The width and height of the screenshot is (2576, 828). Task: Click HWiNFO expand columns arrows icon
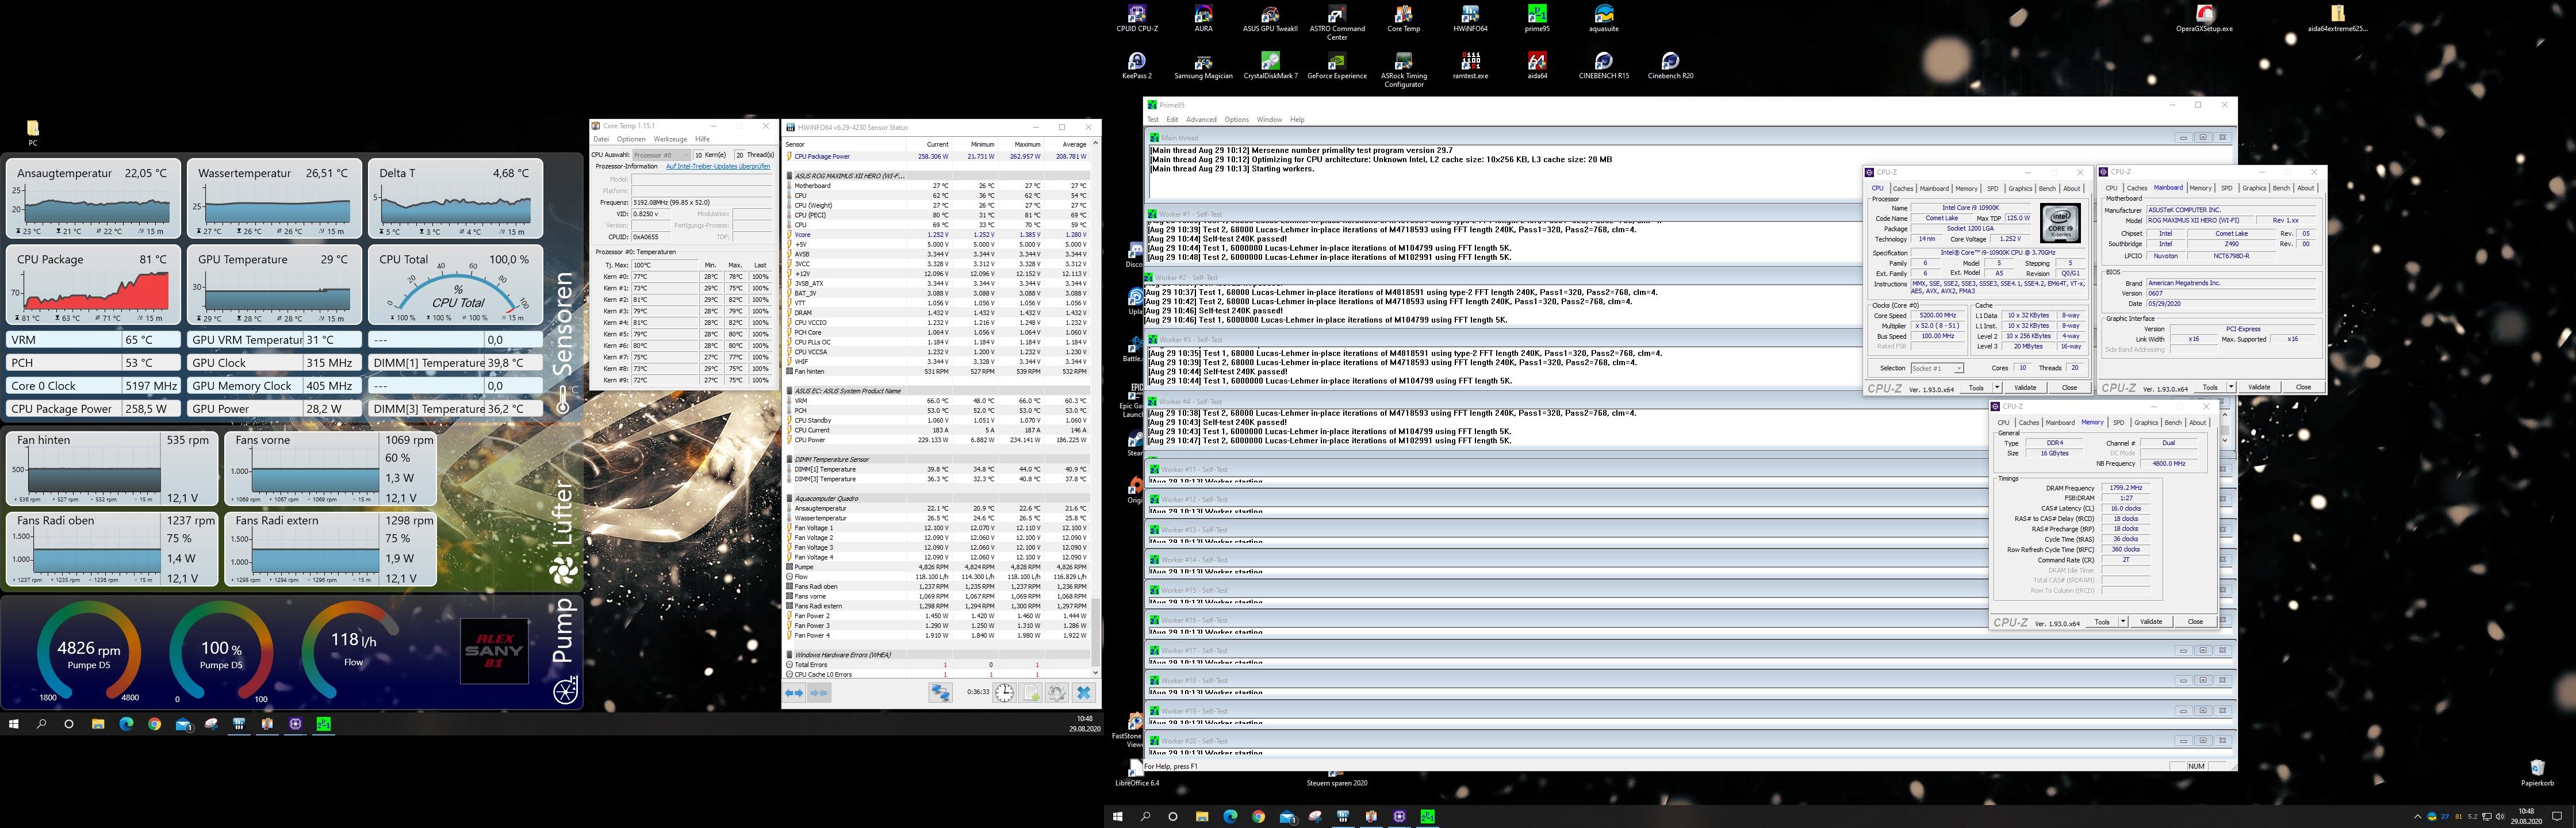click(x=794, y=692)
